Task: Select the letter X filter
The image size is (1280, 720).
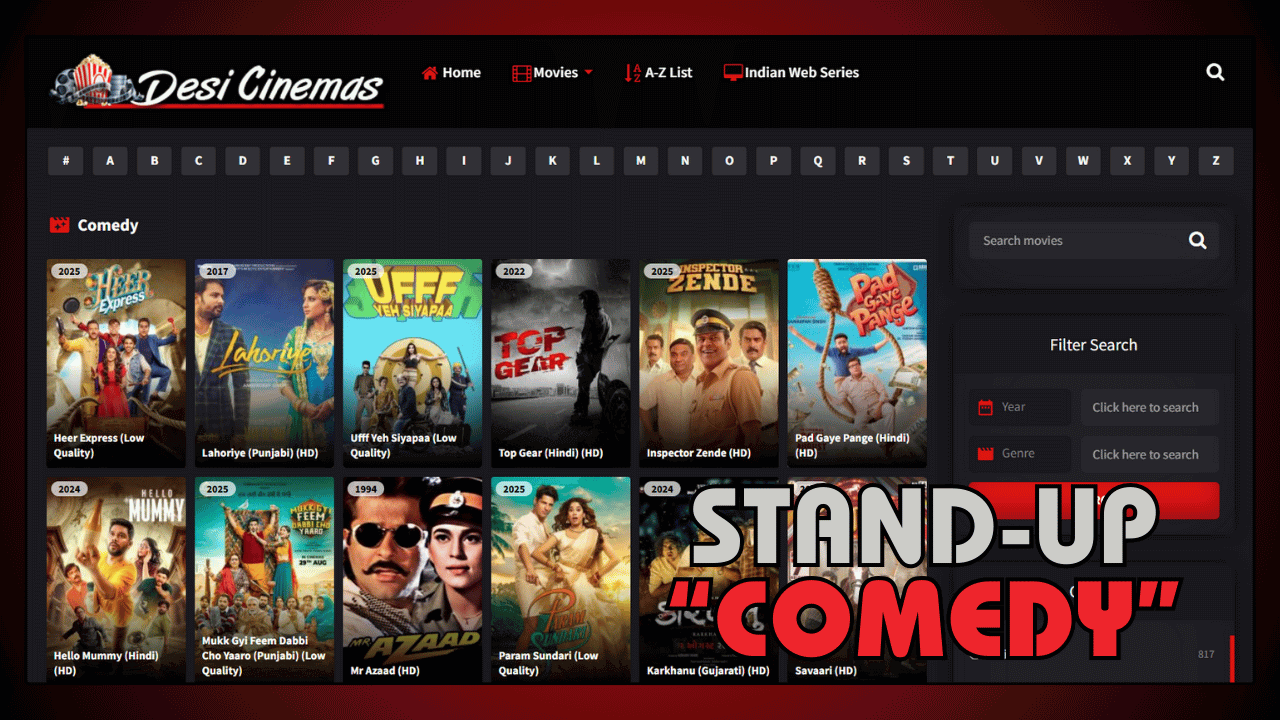Action: point(1127,161)
